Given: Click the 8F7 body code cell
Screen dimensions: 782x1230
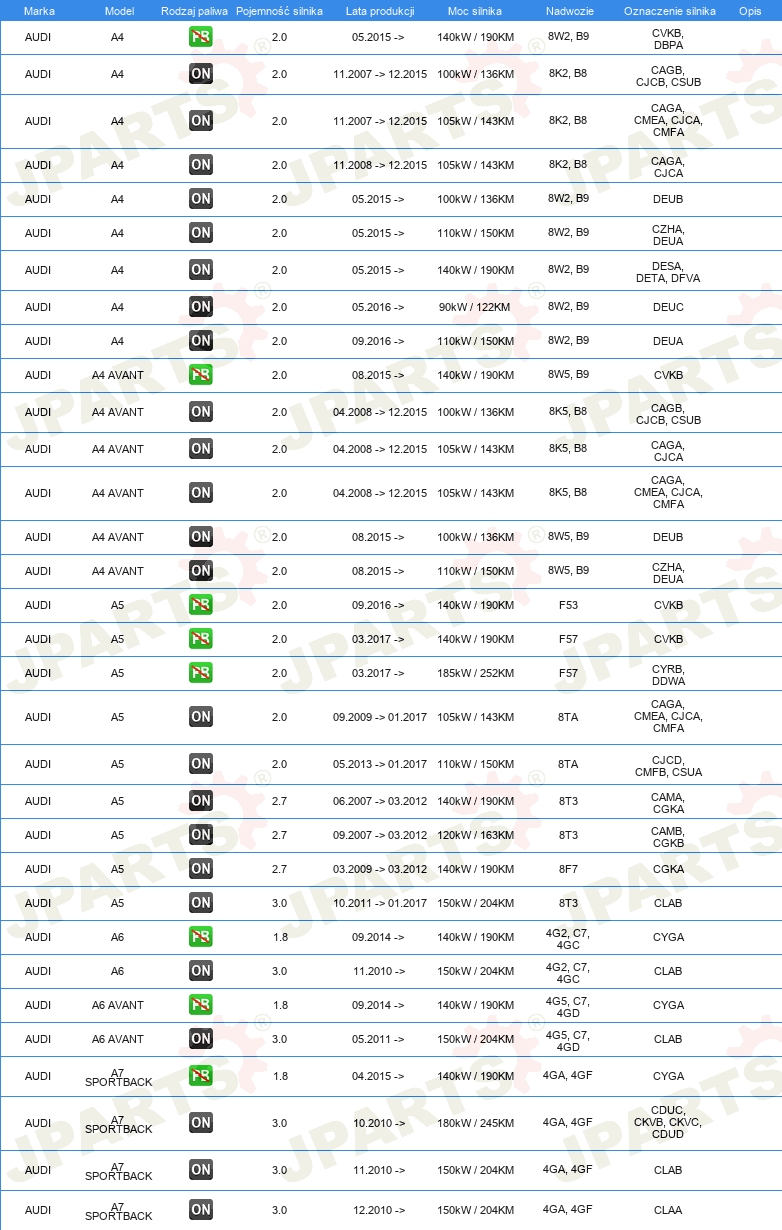Looking at the screenshot, I should pyautogui.click(x=568, y=869).
